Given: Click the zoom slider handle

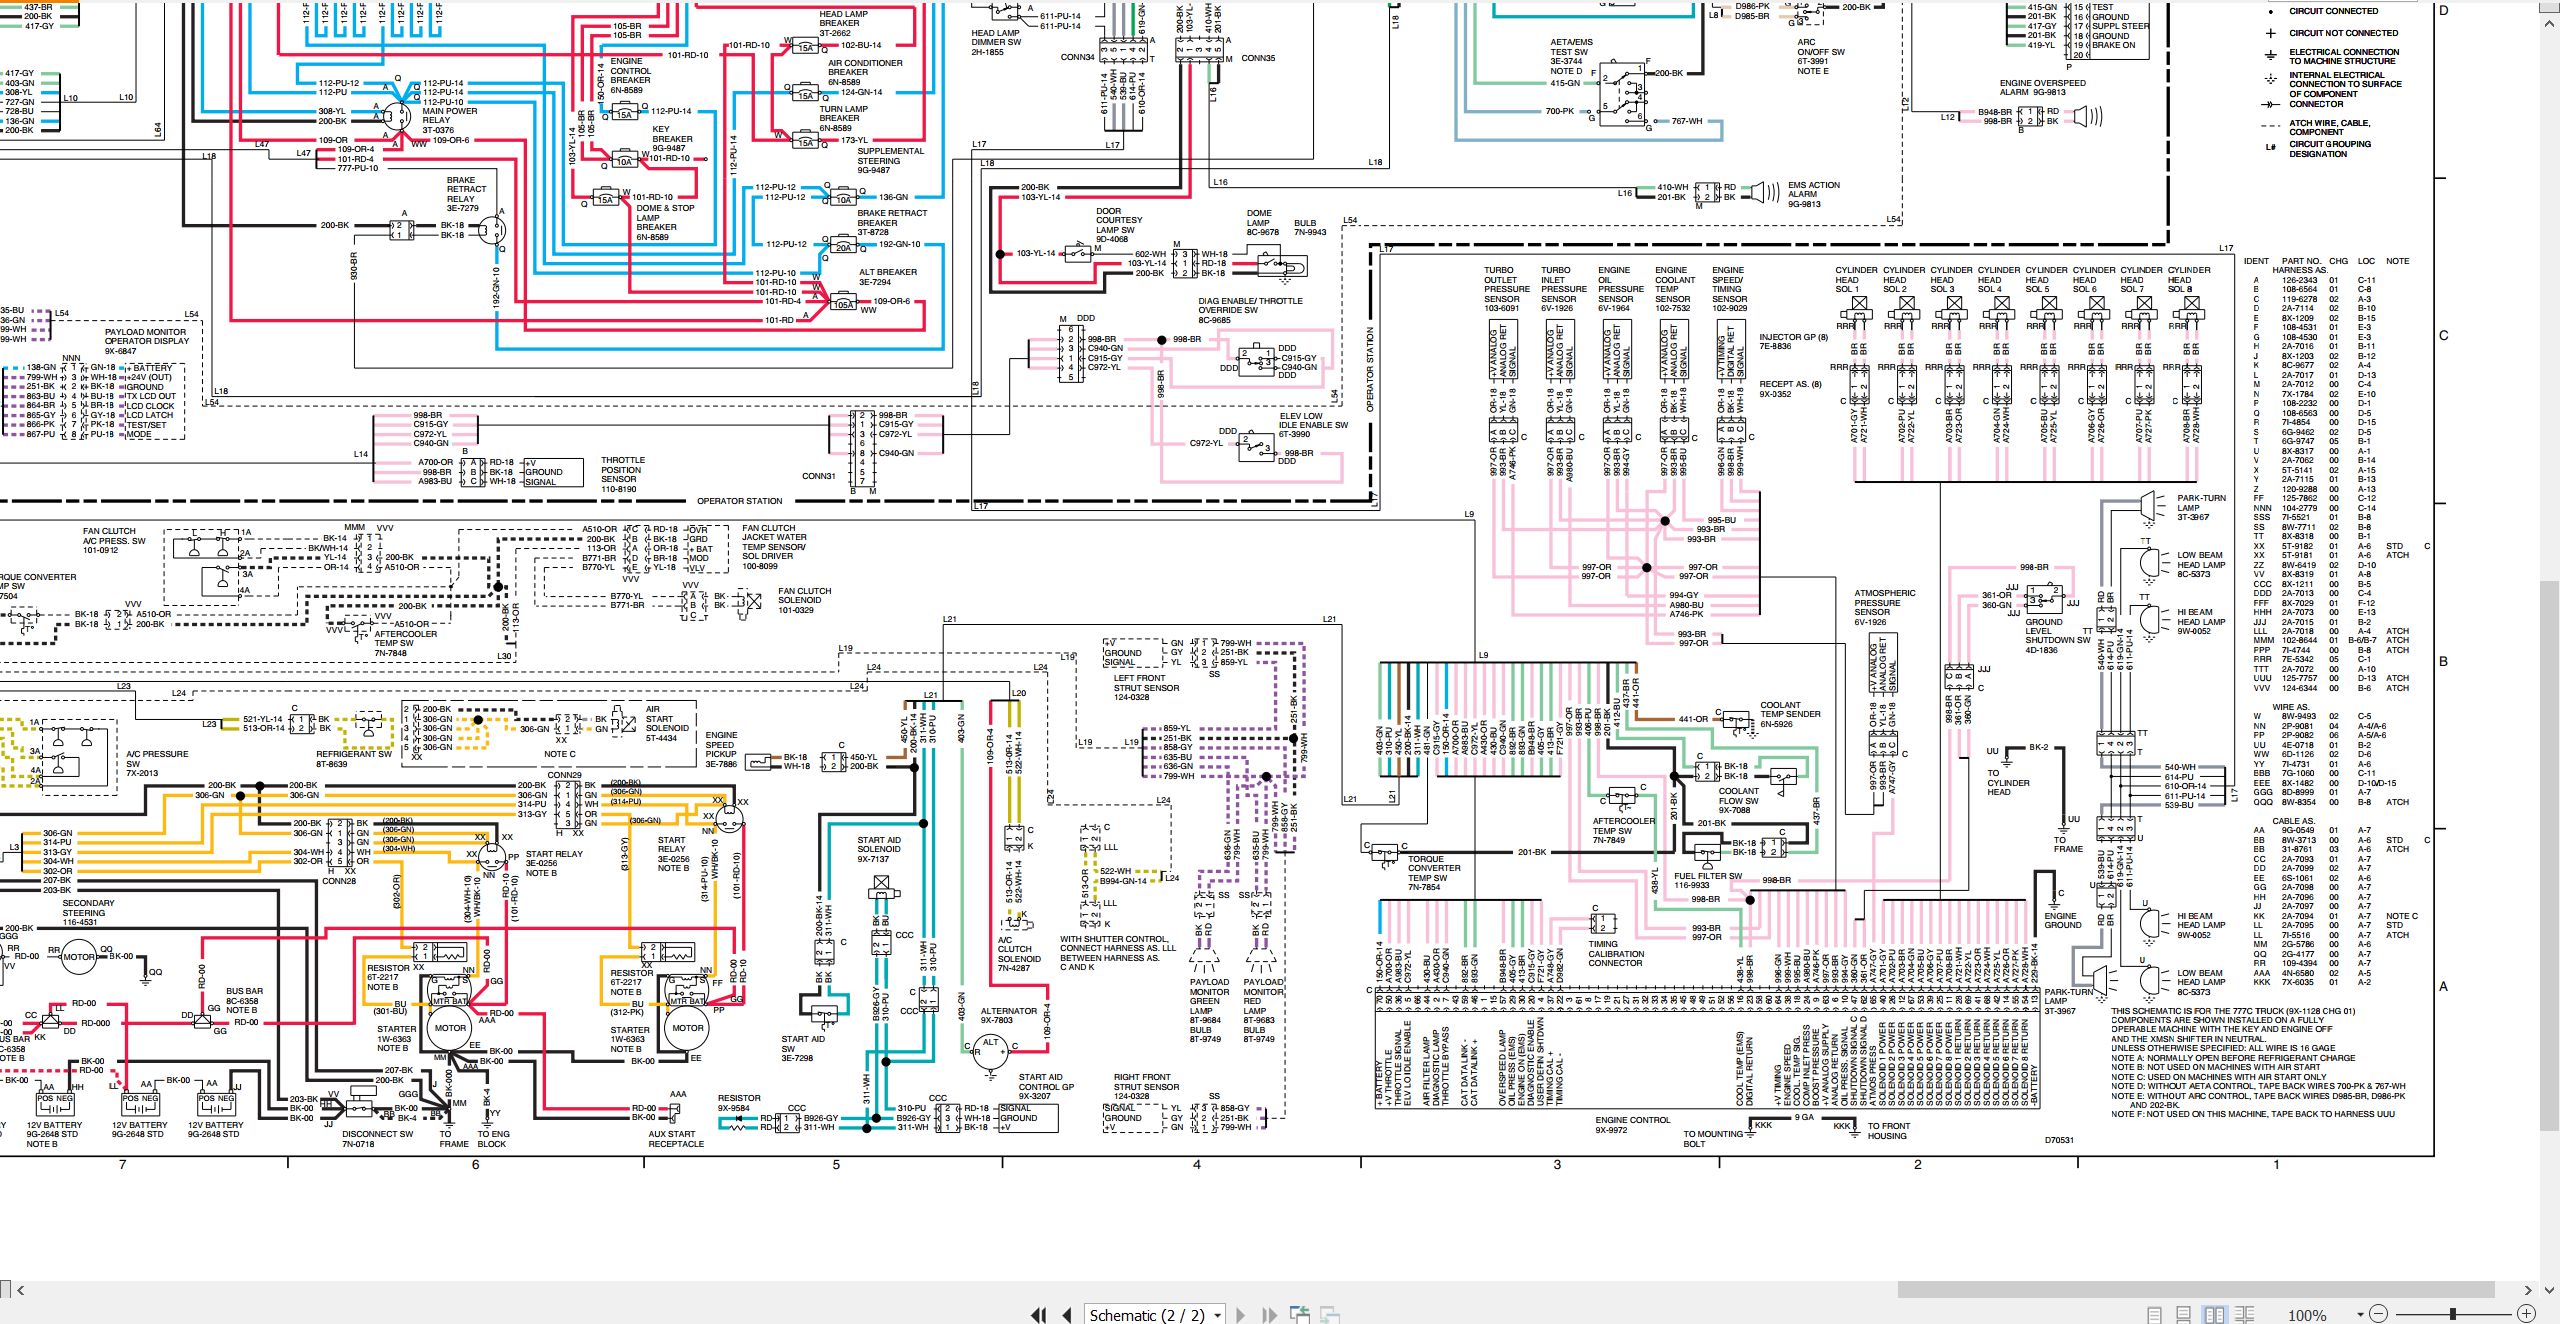Looking at the screenshot, I should 2452,1314.
